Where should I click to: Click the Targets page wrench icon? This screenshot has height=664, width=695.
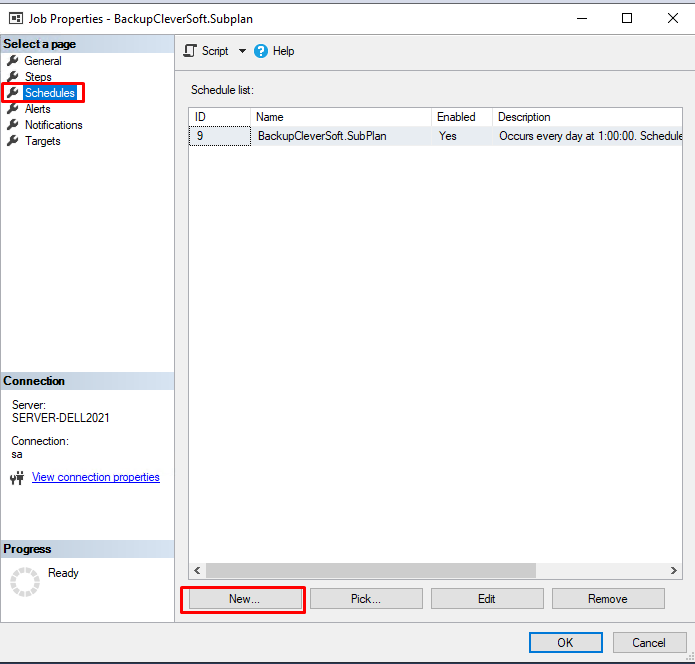coord(13,141)
